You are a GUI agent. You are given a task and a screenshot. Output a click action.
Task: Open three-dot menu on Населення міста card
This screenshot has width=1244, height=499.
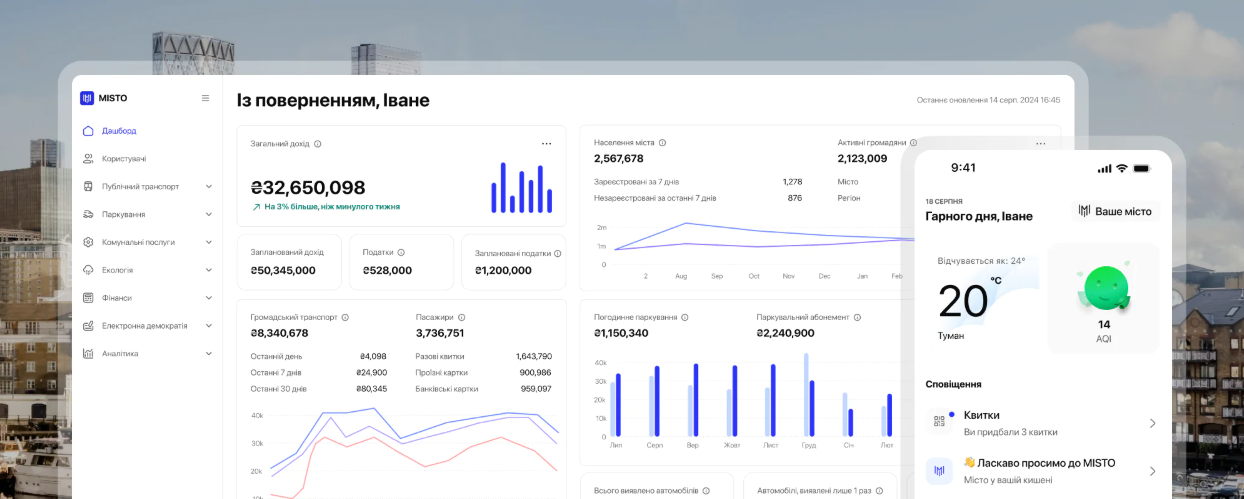tap(1040, 143)
